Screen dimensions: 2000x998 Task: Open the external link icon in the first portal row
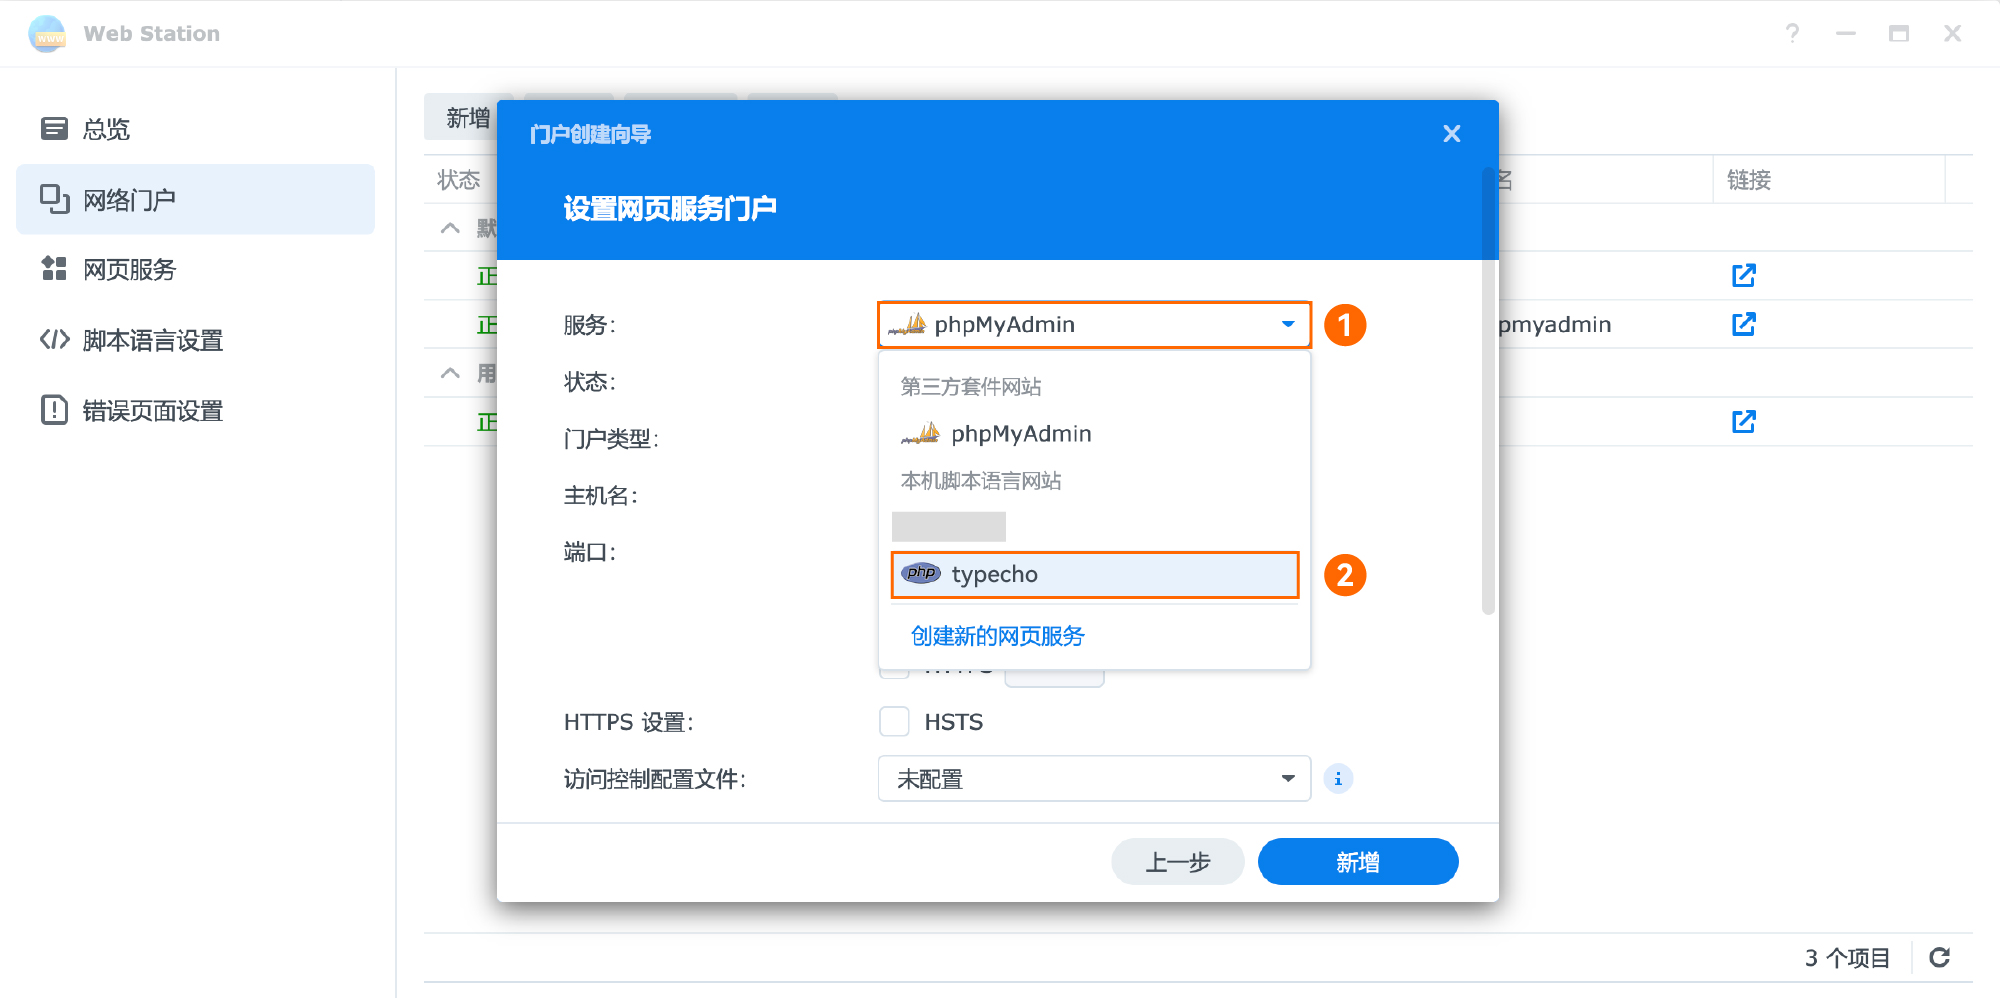point(1743,275)
